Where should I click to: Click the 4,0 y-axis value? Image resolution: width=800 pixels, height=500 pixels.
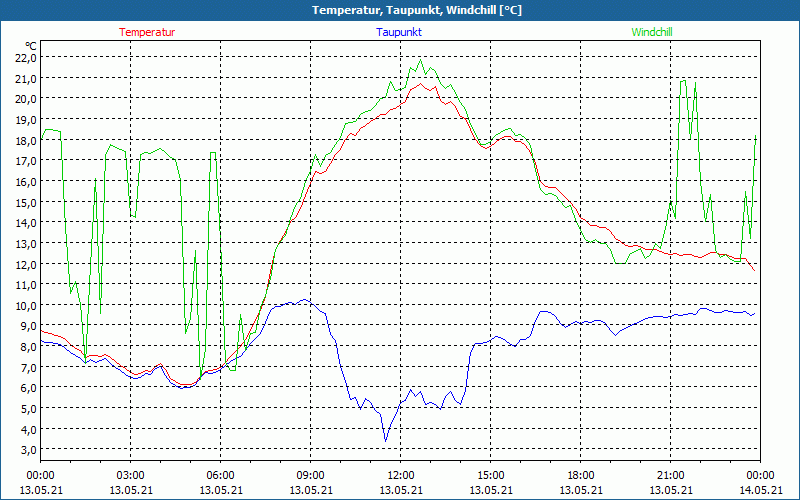coord(28,429)
